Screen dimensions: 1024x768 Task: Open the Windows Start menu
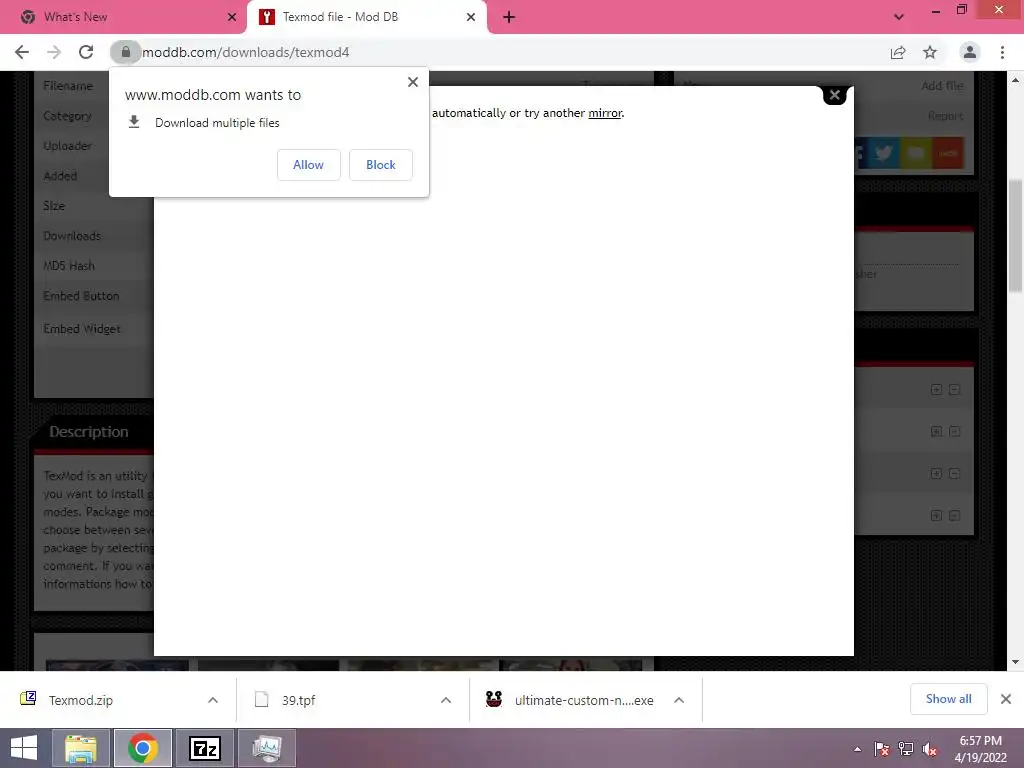pyautogui.click(x=24, y=748)
